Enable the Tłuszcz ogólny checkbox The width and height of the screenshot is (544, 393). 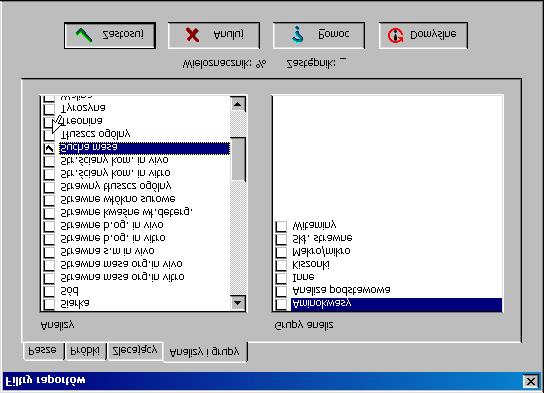[49, 135]
